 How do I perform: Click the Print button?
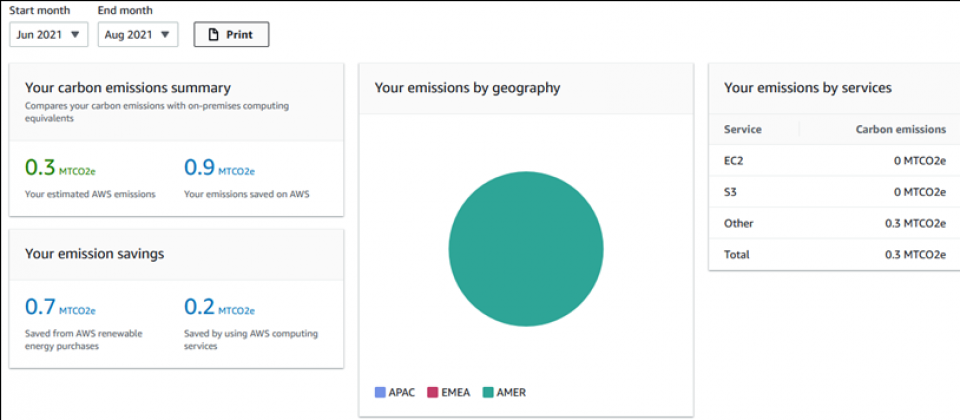coord(231,34)
